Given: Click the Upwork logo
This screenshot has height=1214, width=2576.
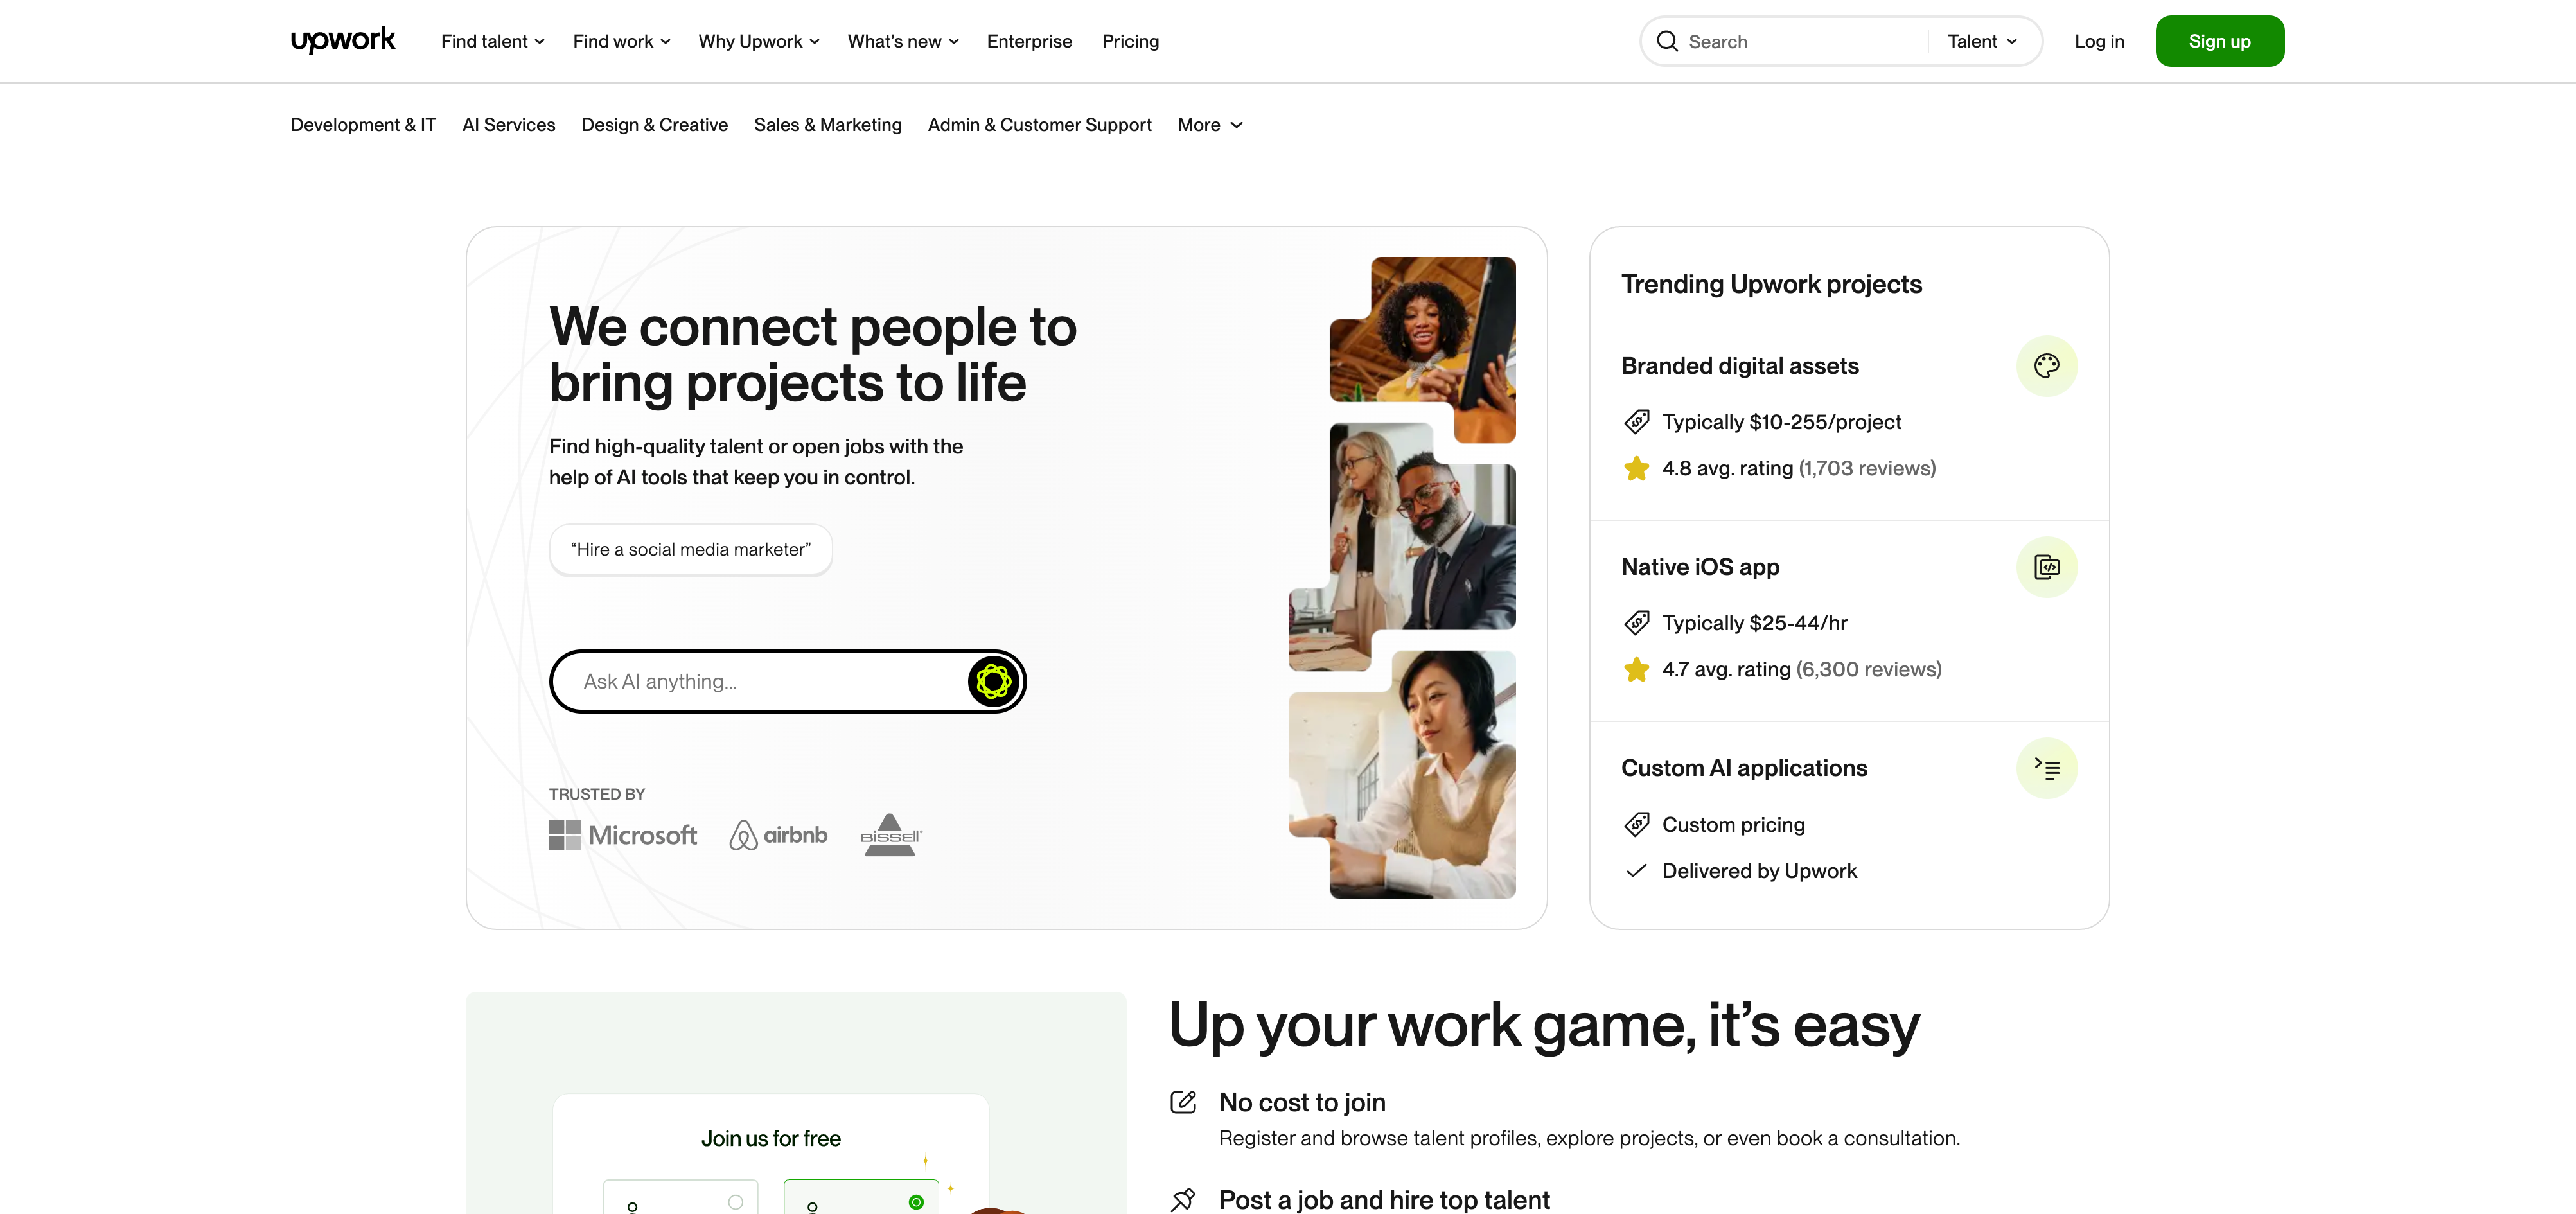Looking at the screenshot, I should [343, 40].
